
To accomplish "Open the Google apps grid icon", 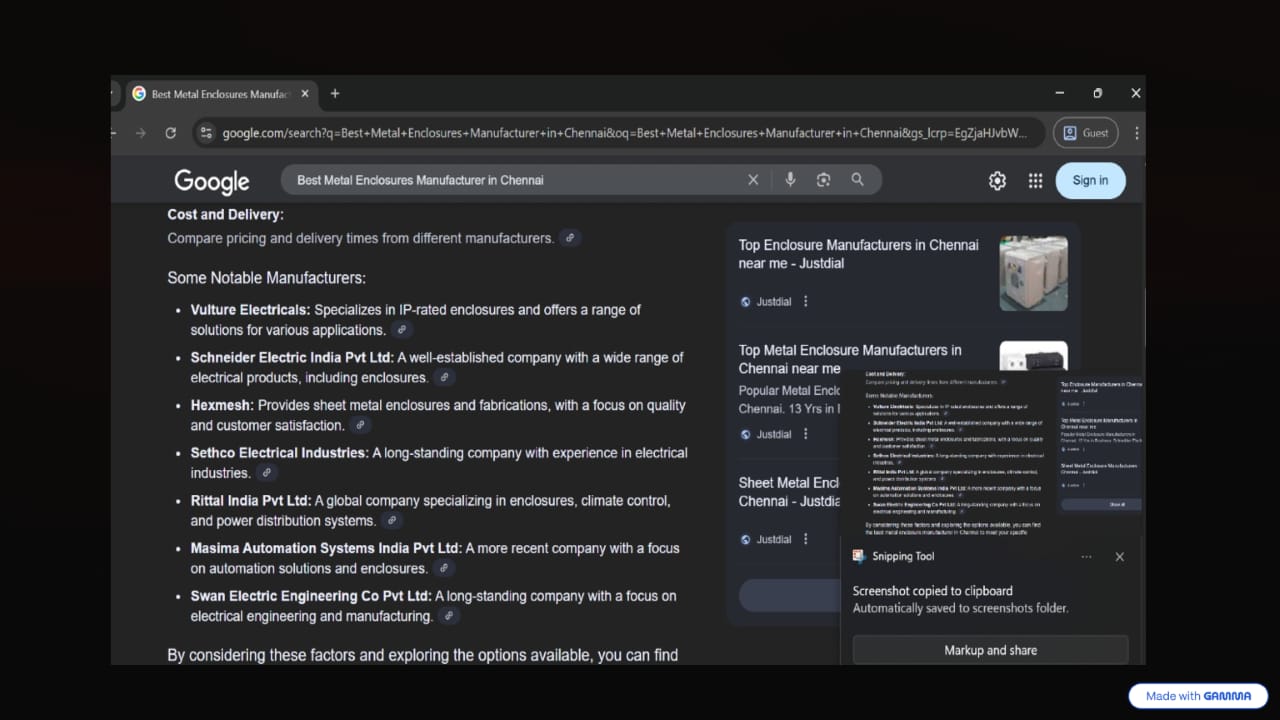I will [x=1035, y=181].
